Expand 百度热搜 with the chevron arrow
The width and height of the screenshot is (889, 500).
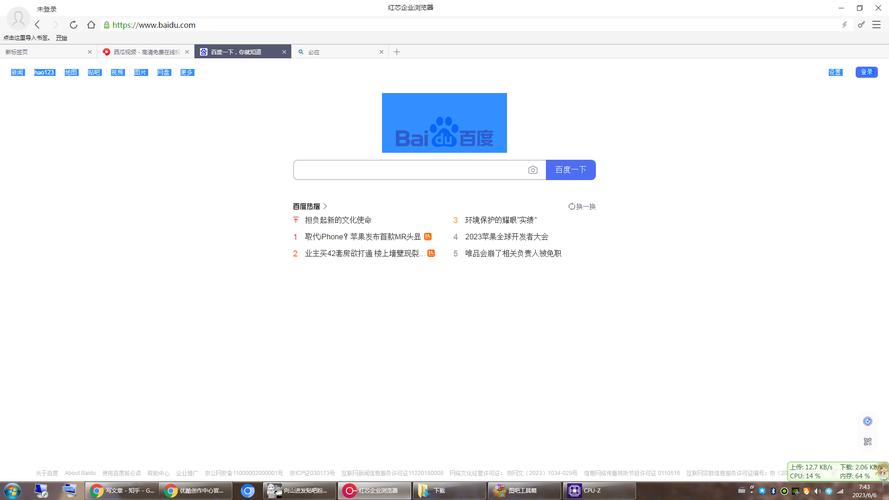click(326, 206)
